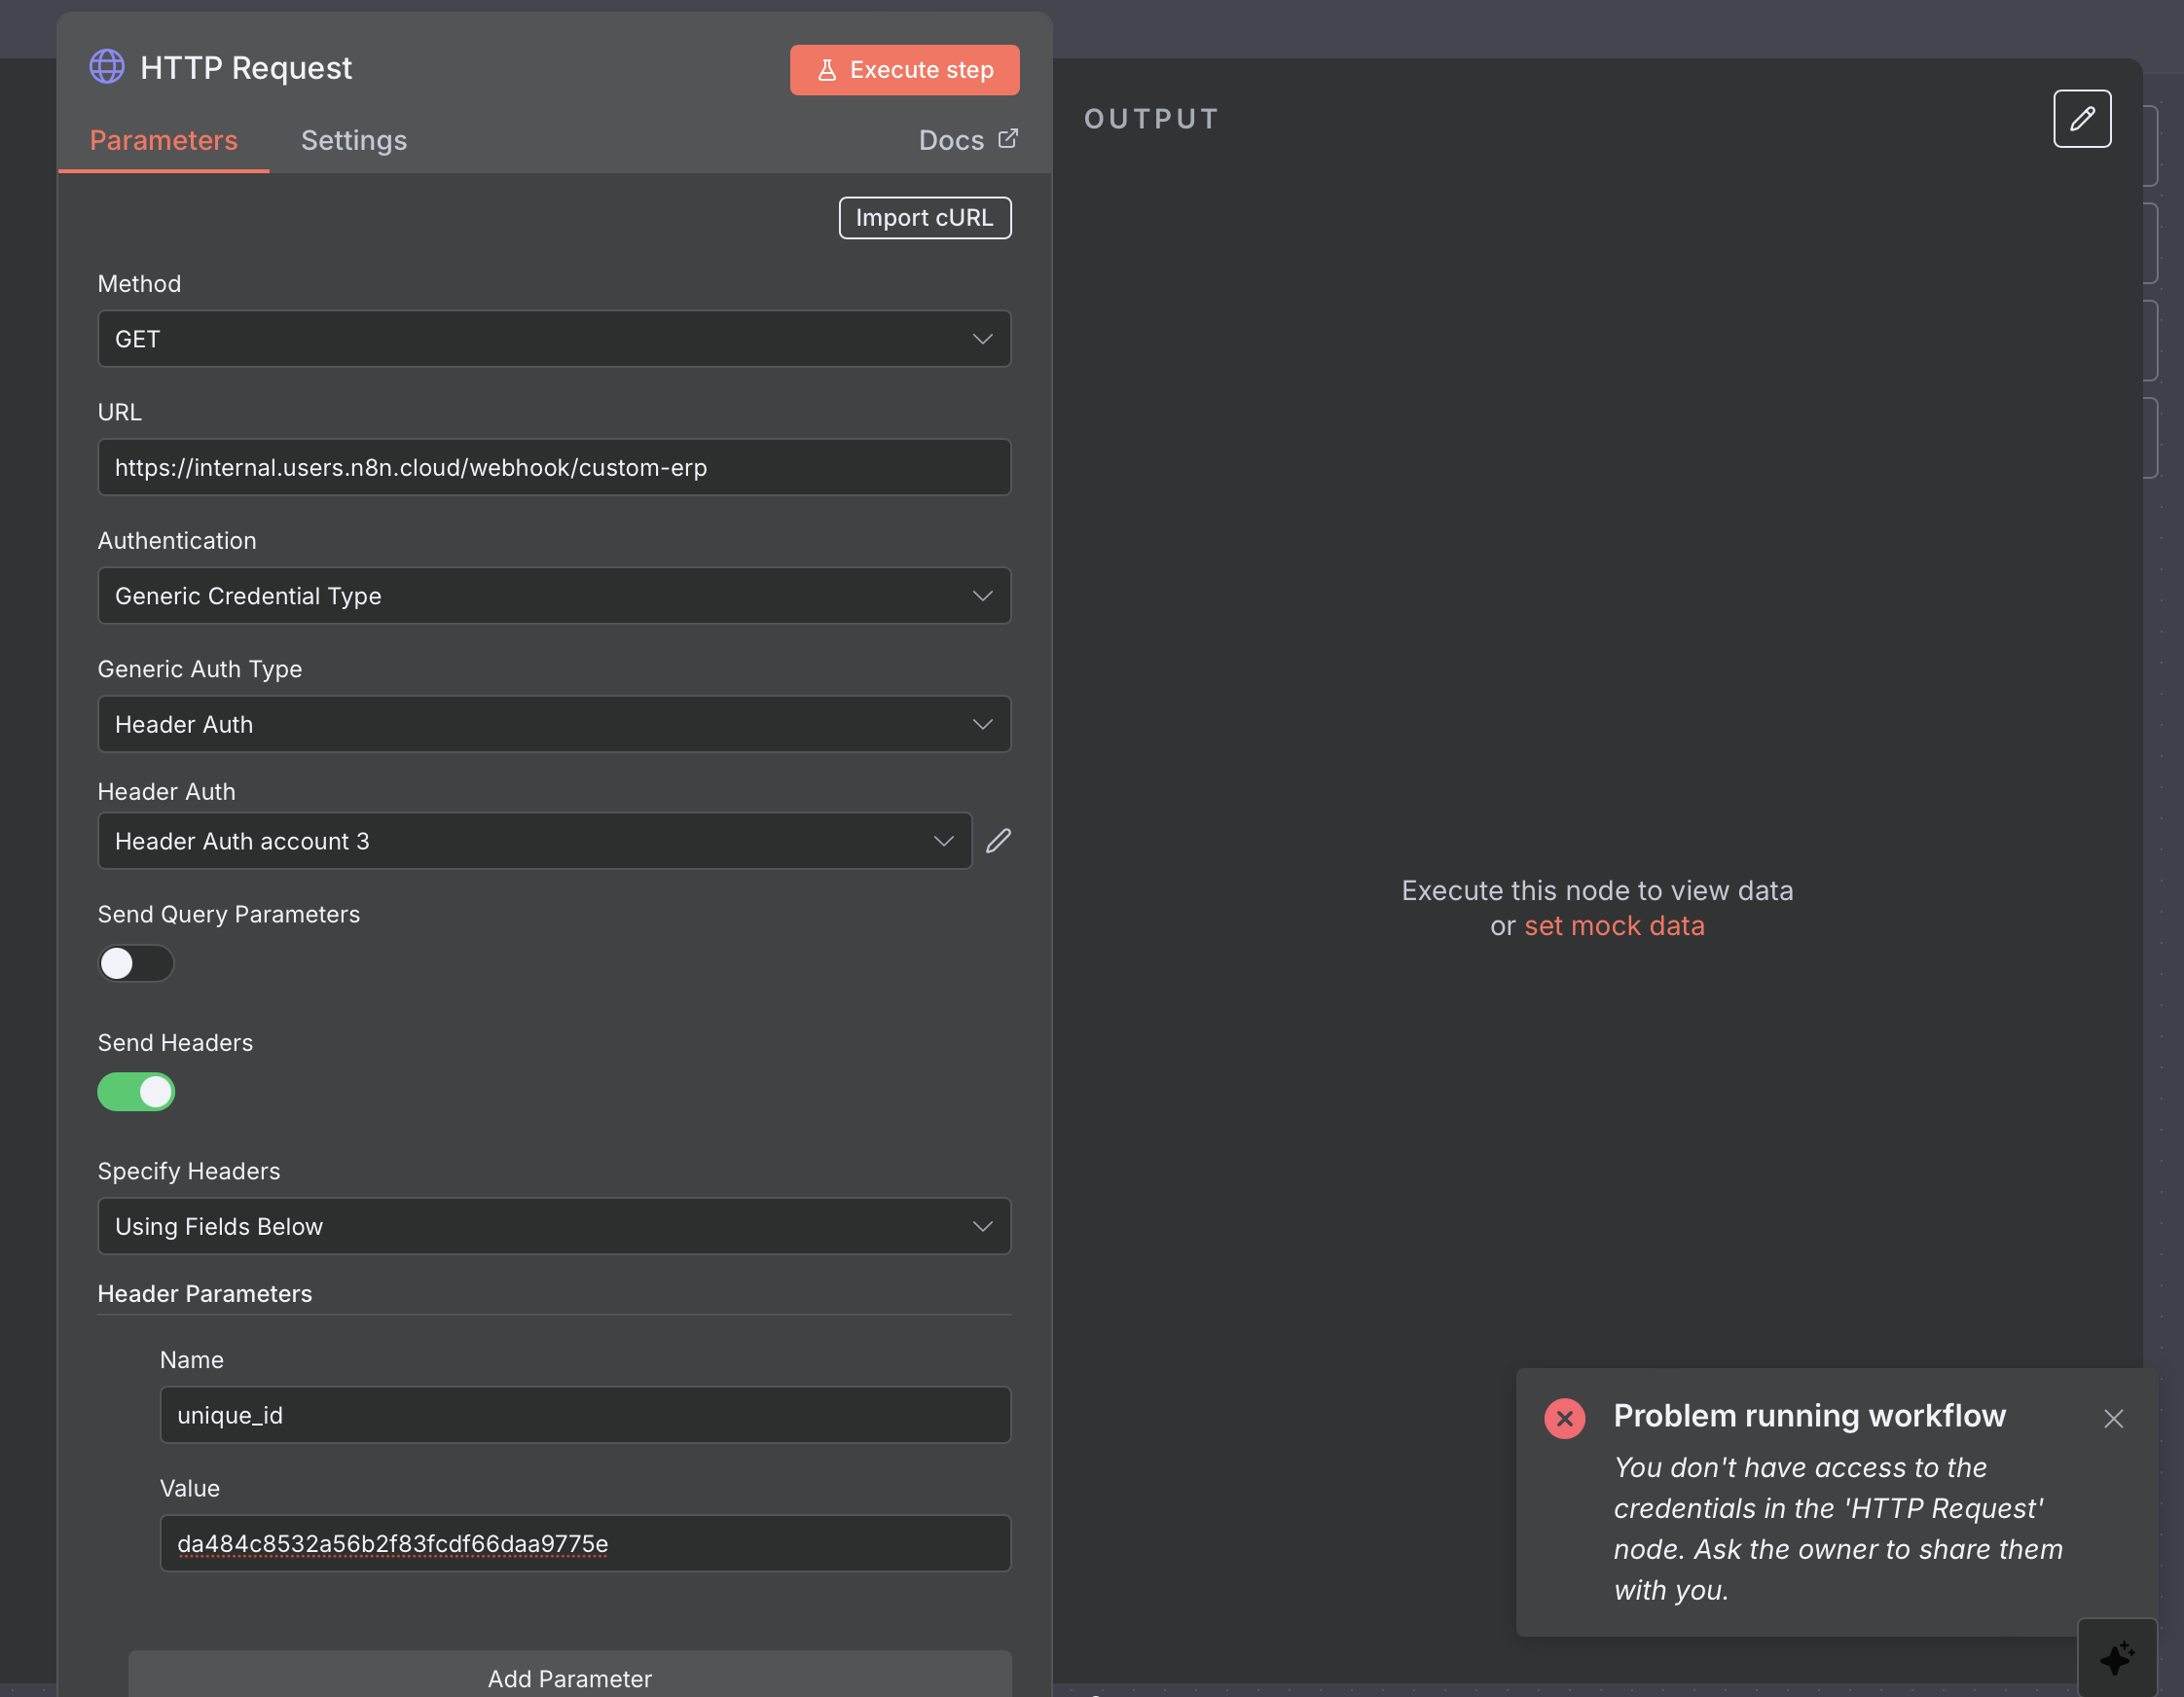Image resolution: width=2184 pixels, height=1697 pixels.
Task: Click the flask icon on Execute step
Action: point(826,70)
